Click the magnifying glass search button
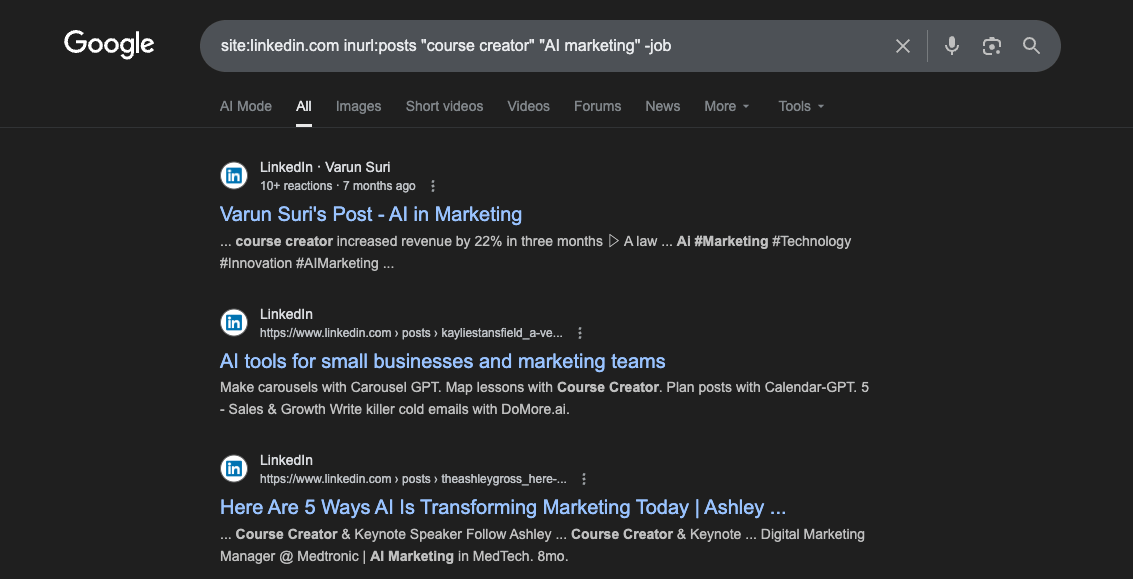 click(1031, 46)
